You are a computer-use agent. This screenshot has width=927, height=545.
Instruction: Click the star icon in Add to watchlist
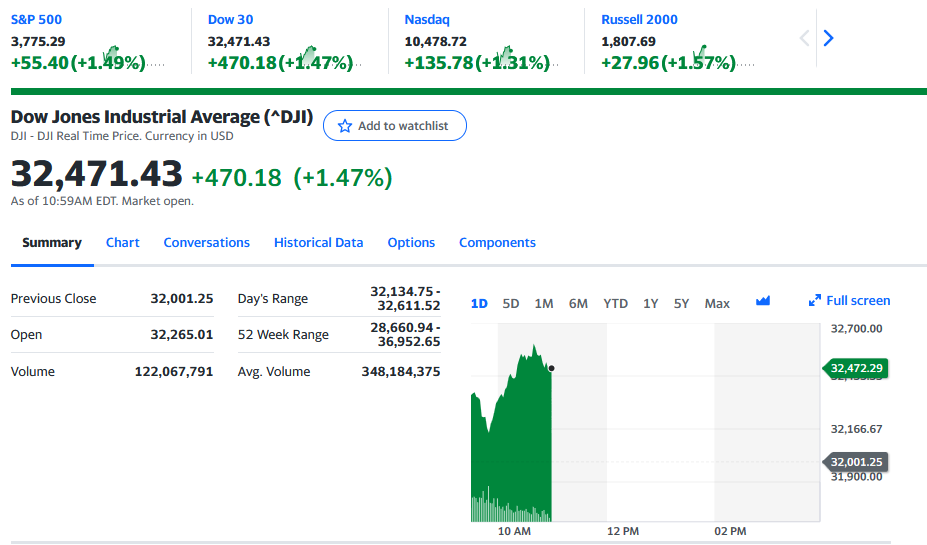[345, 126]
